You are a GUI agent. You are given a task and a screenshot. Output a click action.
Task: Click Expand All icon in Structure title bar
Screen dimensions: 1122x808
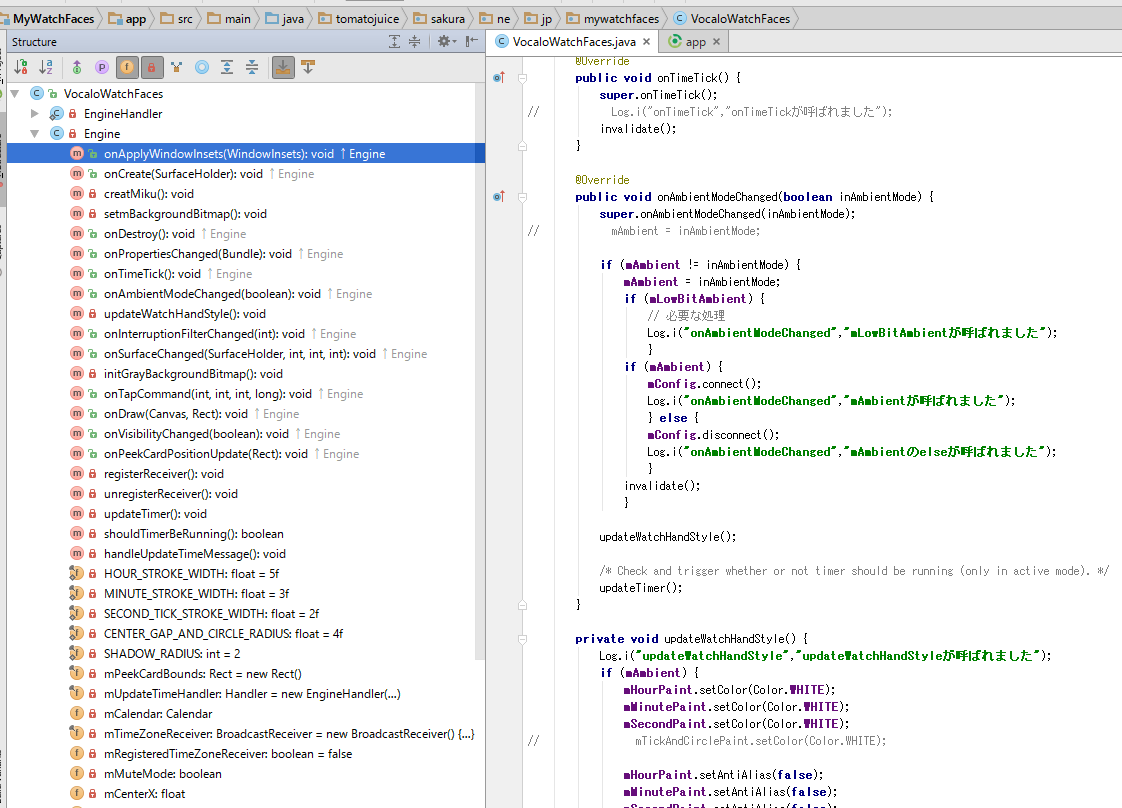394,41
